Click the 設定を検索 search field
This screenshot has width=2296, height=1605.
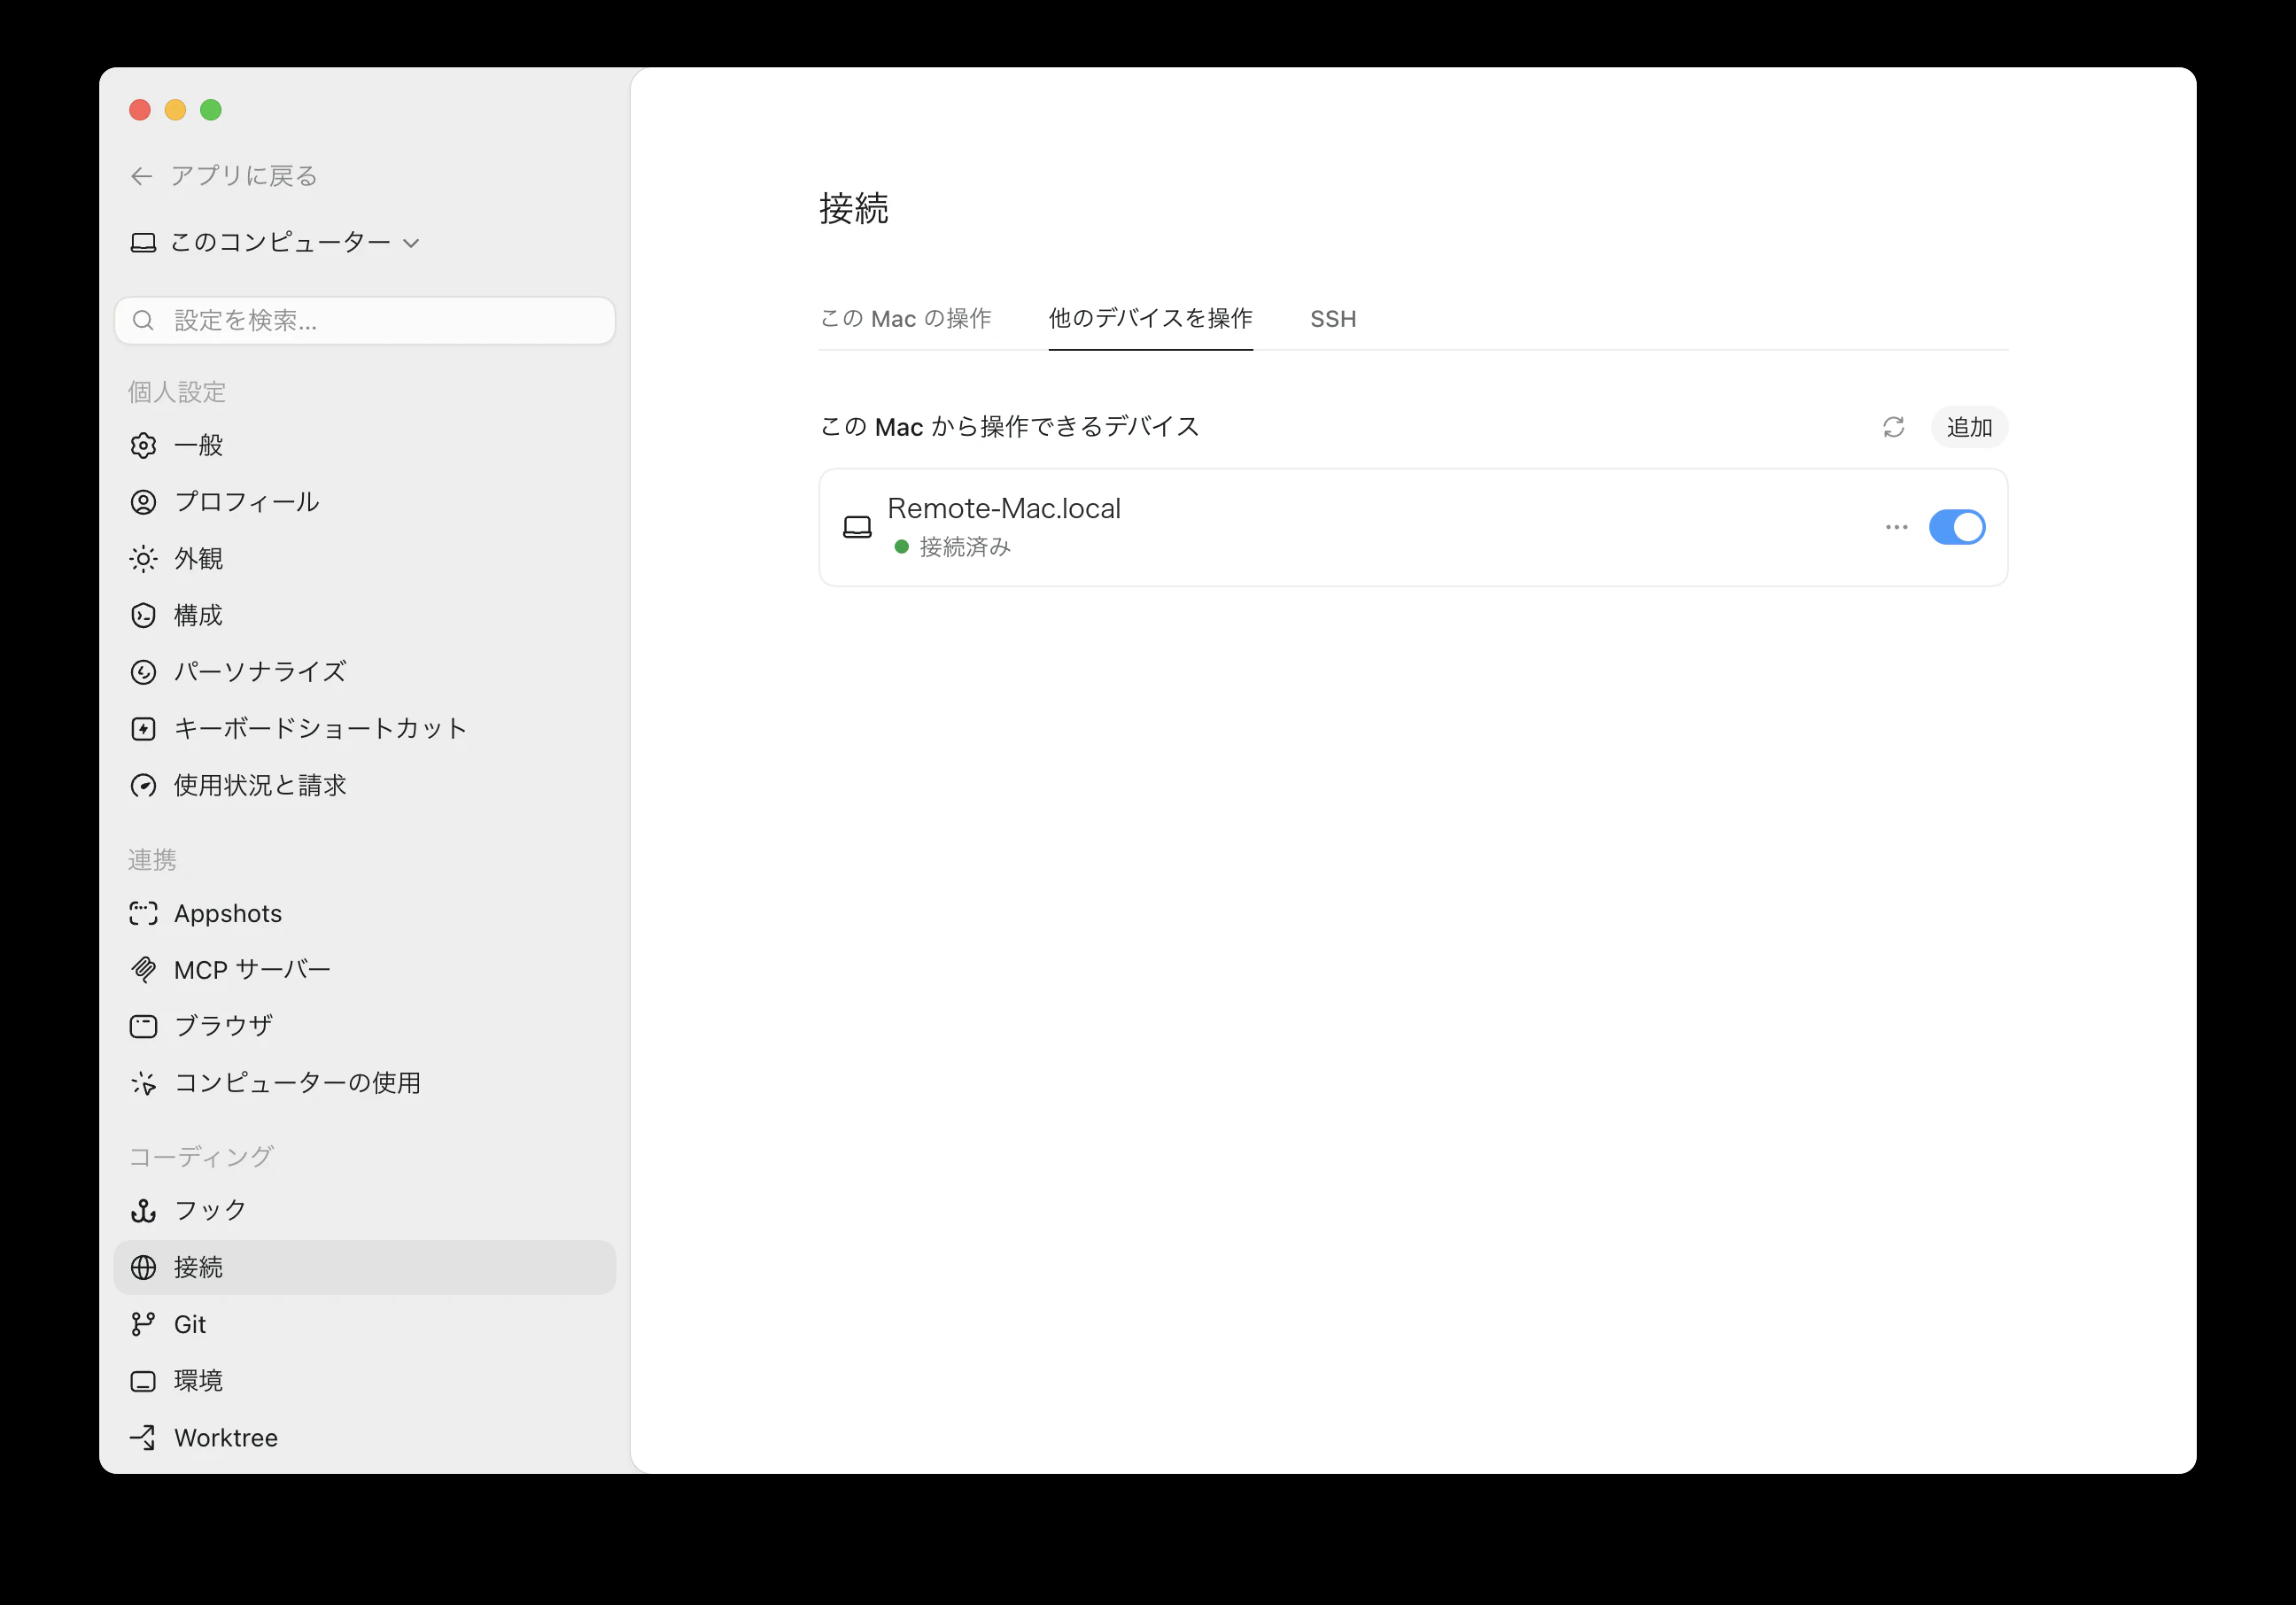point(365,320)
